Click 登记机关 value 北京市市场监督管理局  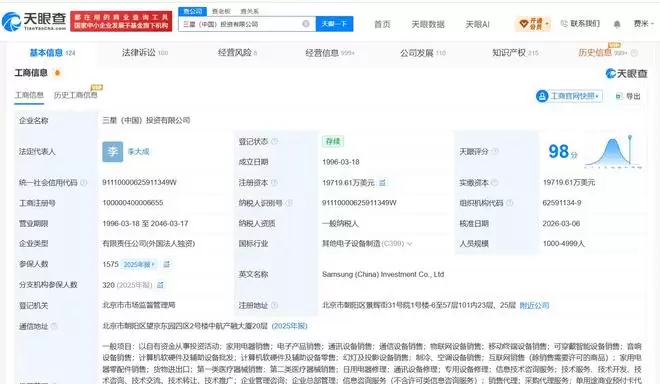(x=138, y=305)
